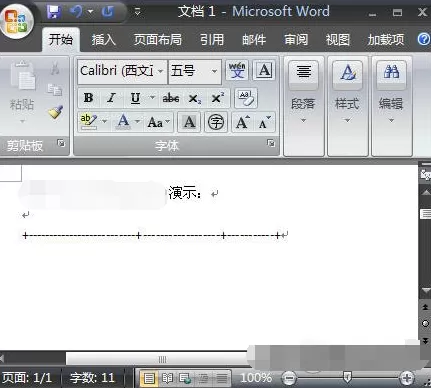Image resolution: width=431 pixels, height=388 pixels.
Task: Cut selection with the scissors icon
Action: (55, 68)
